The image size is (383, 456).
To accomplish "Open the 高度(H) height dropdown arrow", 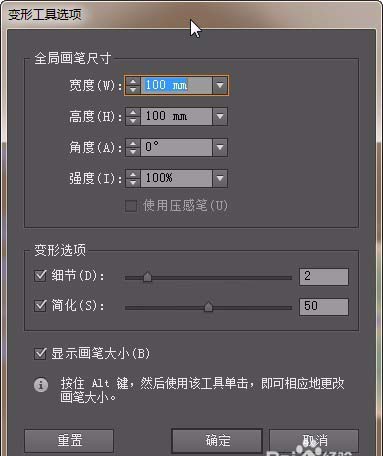I will coord(220,117).
